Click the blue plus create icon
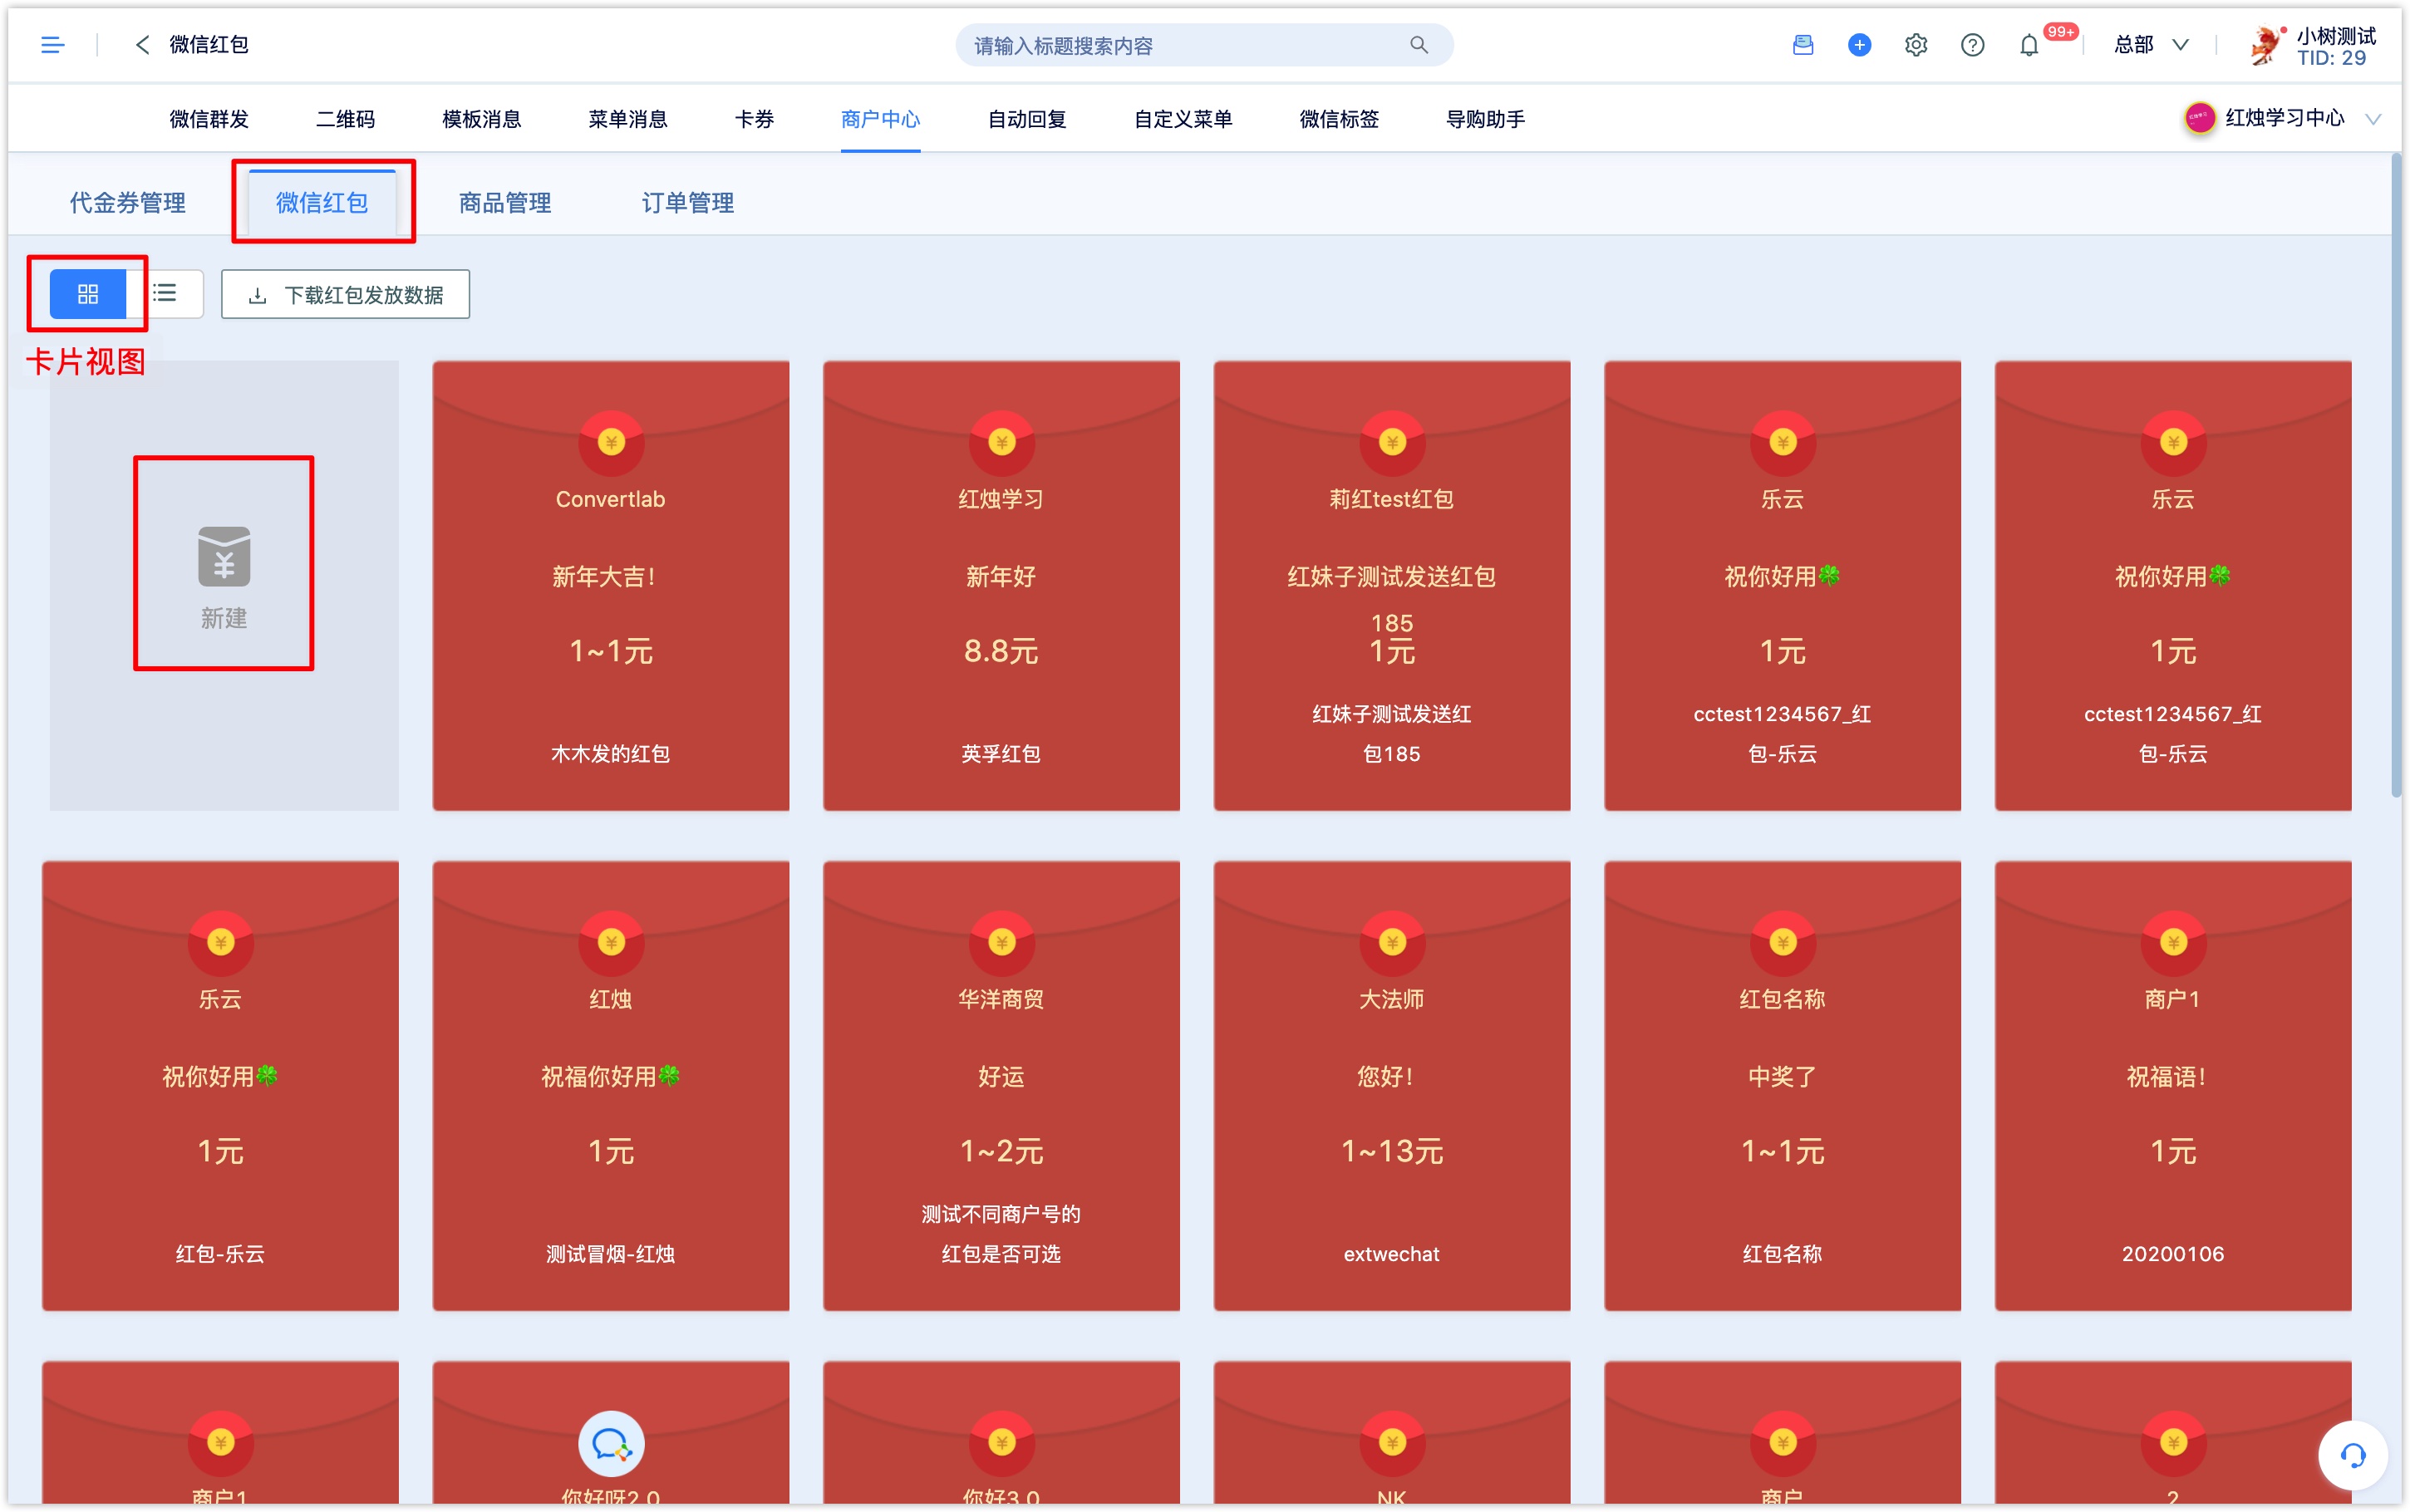The image size is (2410, 1512). [1859, 45]
